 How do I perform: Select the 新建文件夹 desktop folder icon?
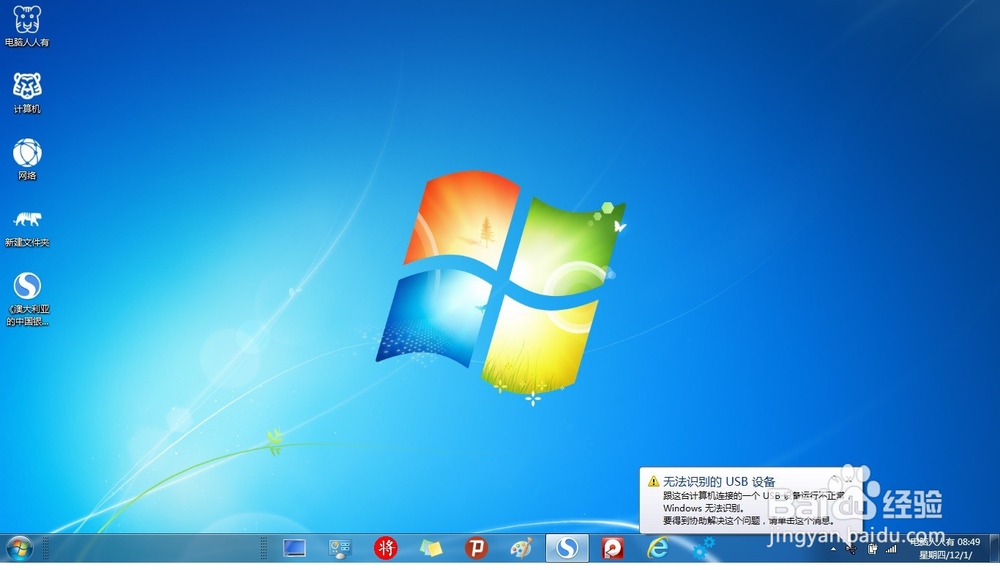(x=27, y=228)
